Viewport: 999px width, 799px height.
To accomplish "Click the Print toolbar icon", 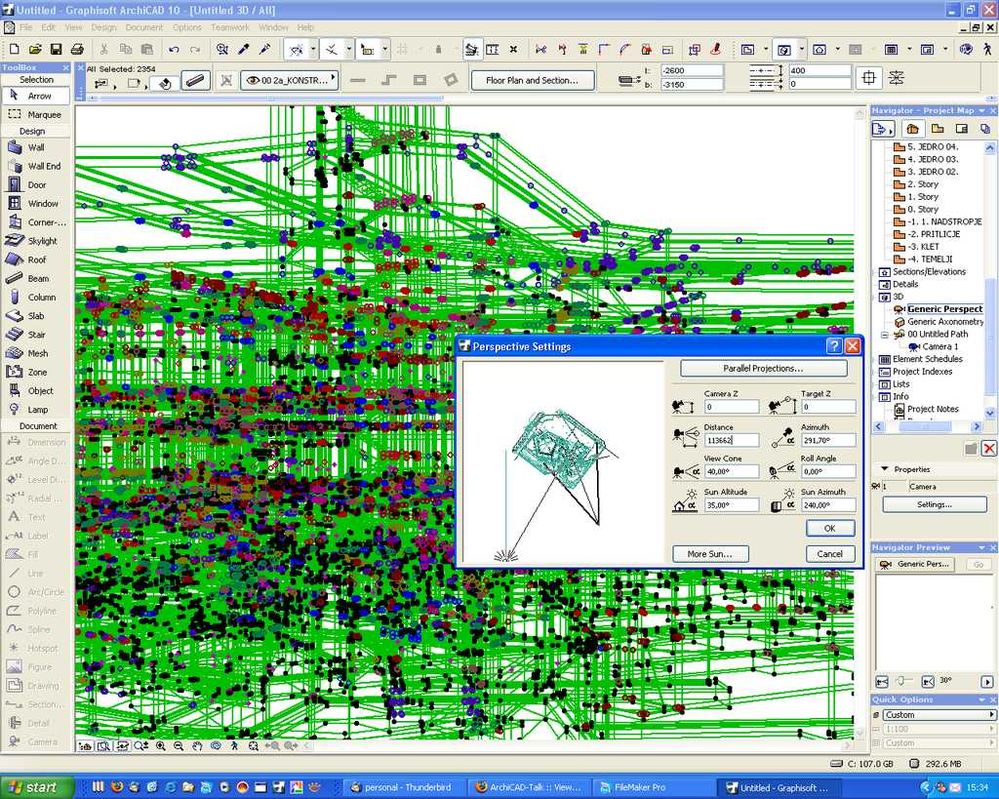I will click(77, 49).
